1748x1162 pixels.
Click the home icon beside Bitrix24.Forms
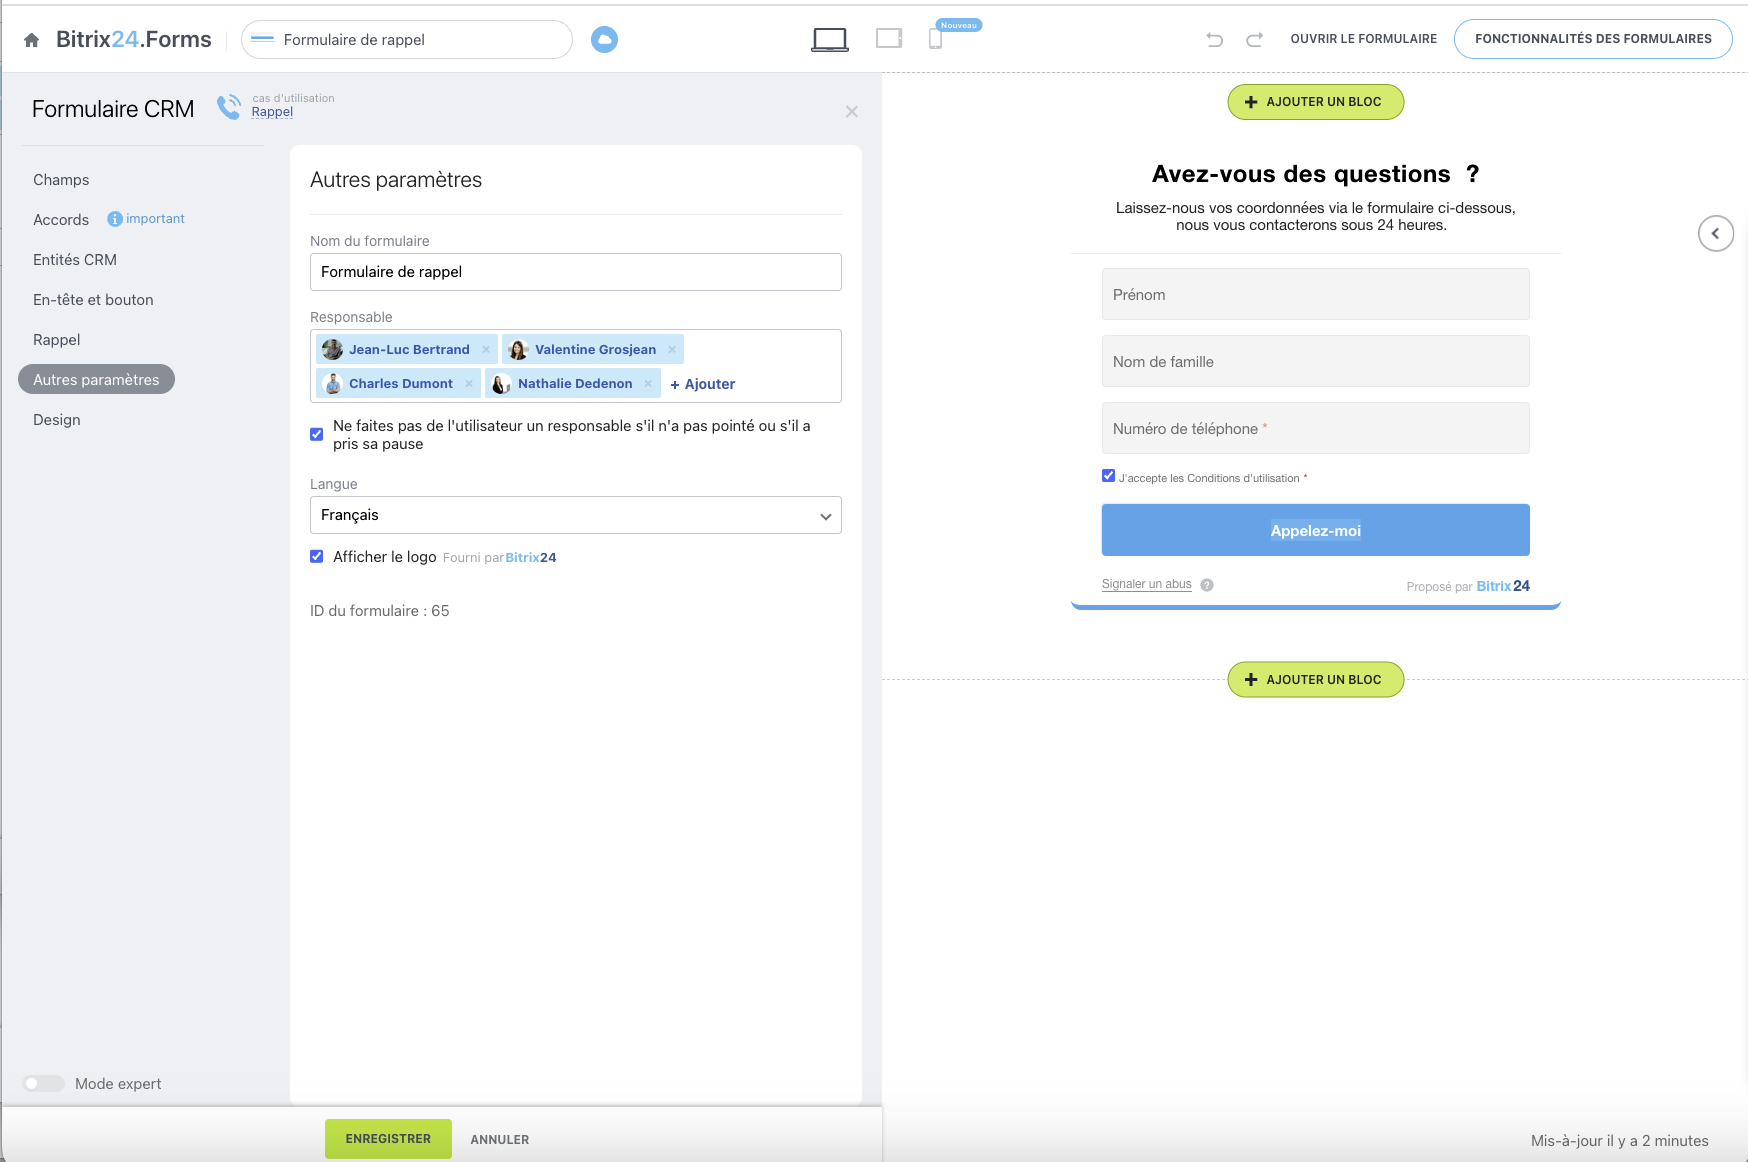click(x=32, y=40)
